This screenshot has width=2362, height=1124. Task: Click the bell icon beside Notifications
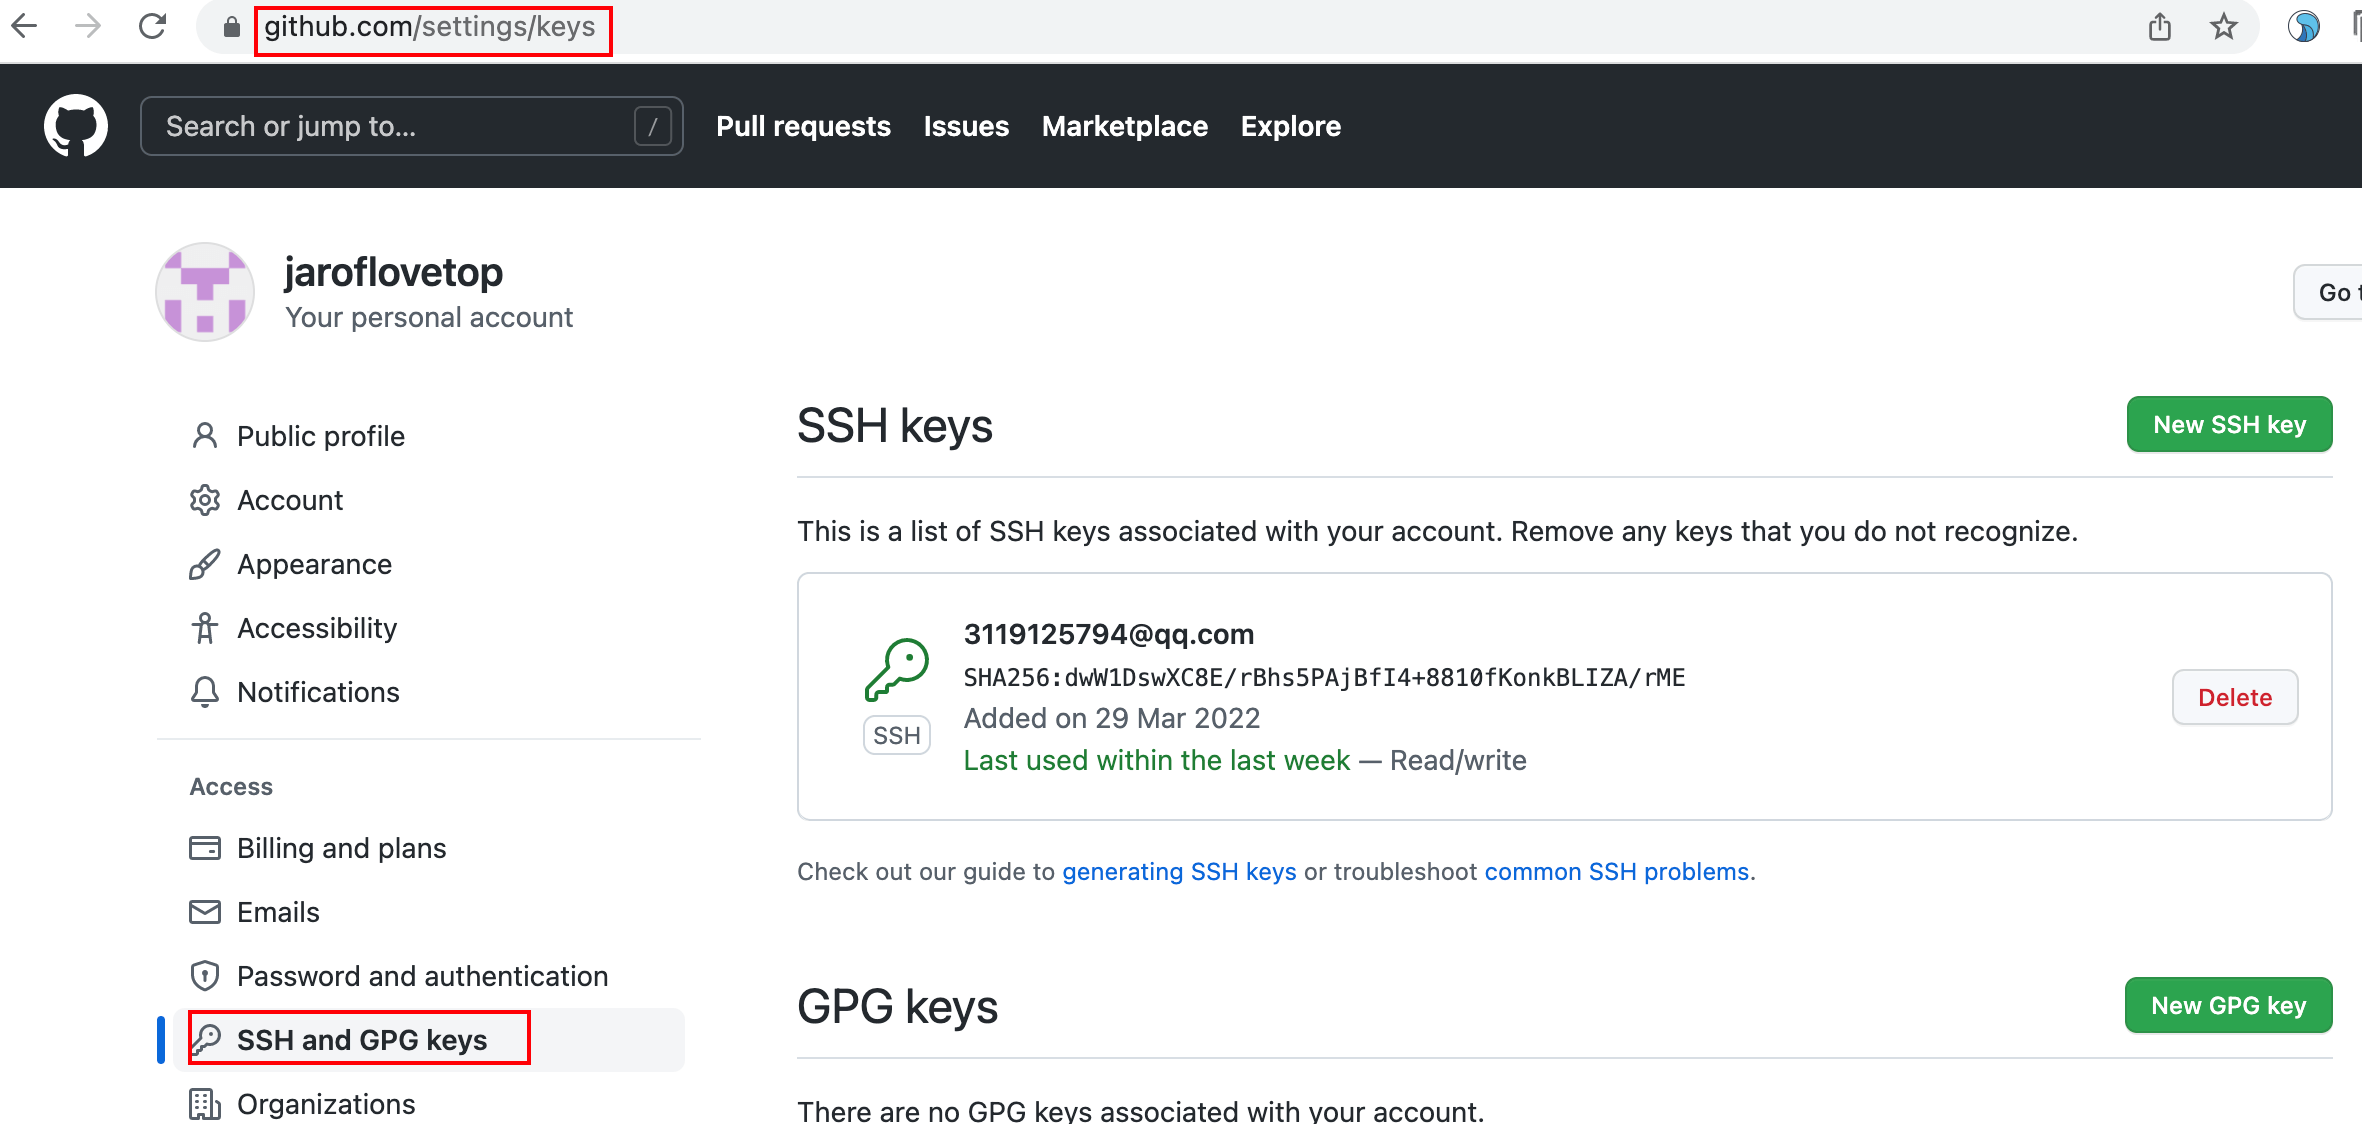coord(204,692)
